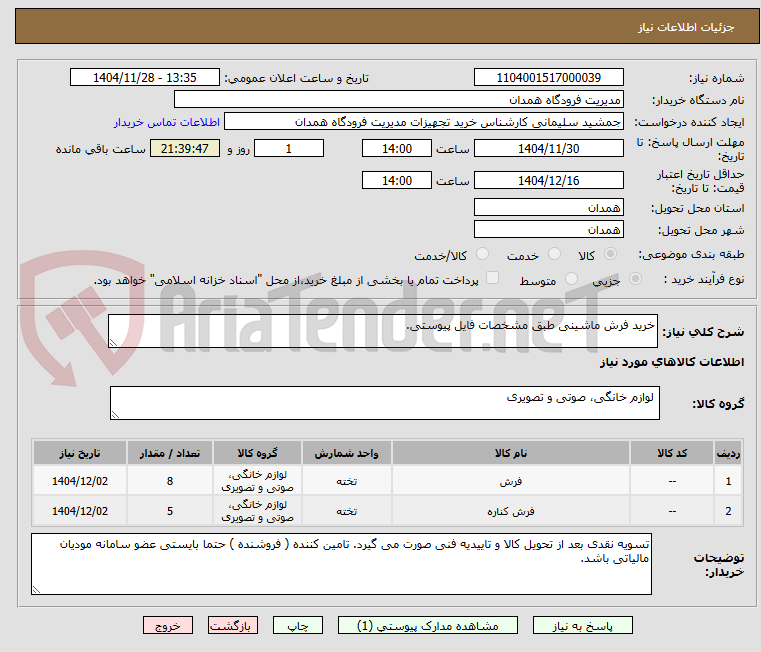Click the quantity cell showing 8

pos(170,481)
